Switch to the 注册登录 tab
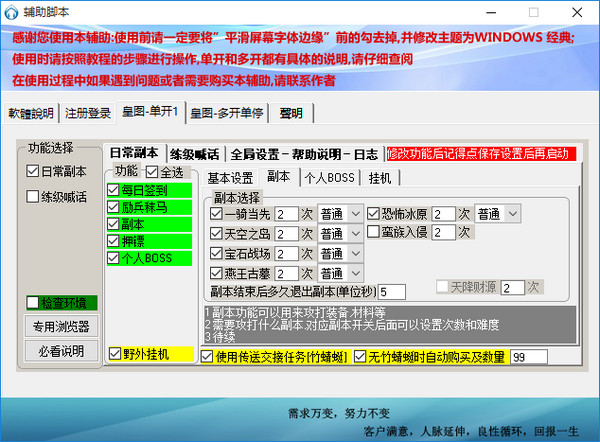 pyautogui.click(x=88, y=113)
